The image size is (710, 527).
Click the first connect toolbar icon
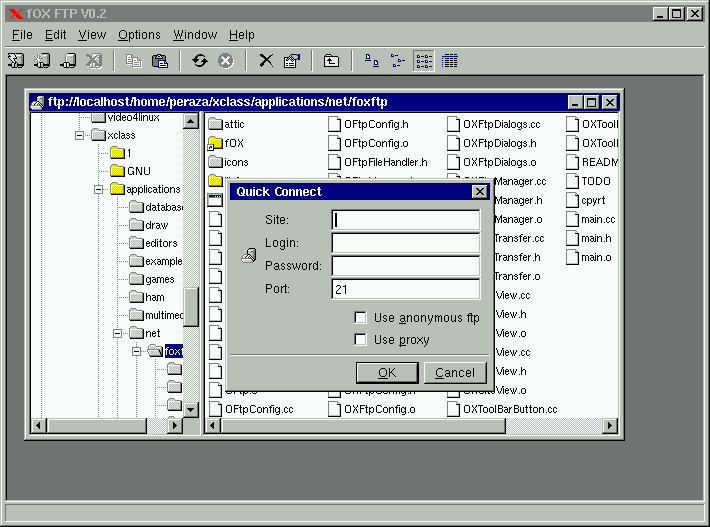click(x=16, y=61)
